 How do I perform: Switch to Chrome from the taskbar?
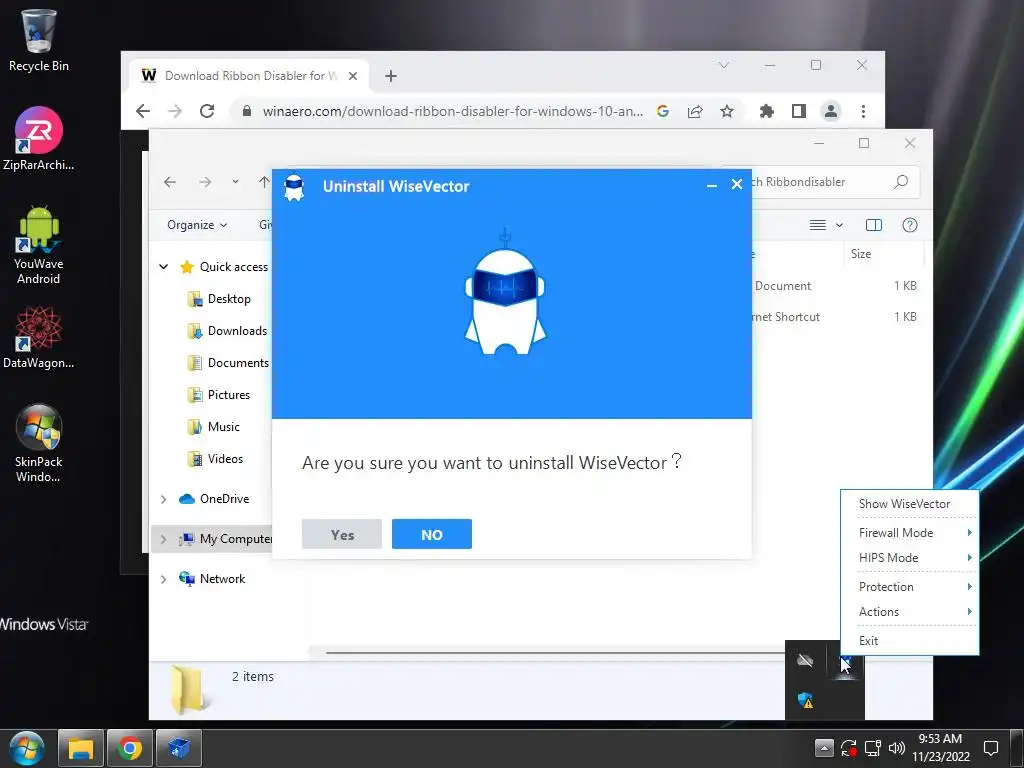130,748
